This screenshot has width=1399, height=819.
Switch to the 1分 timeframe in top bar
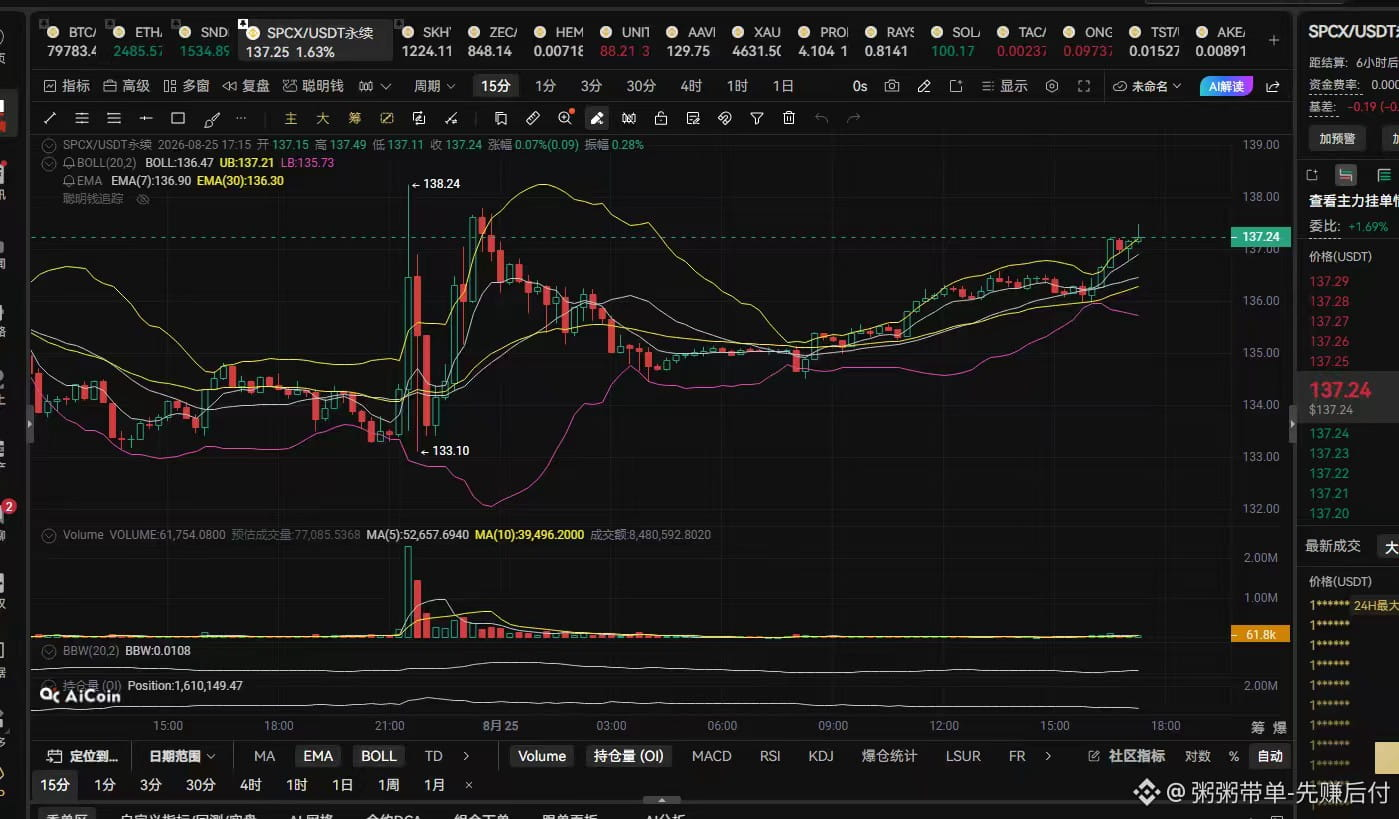[x=545, y=86]
